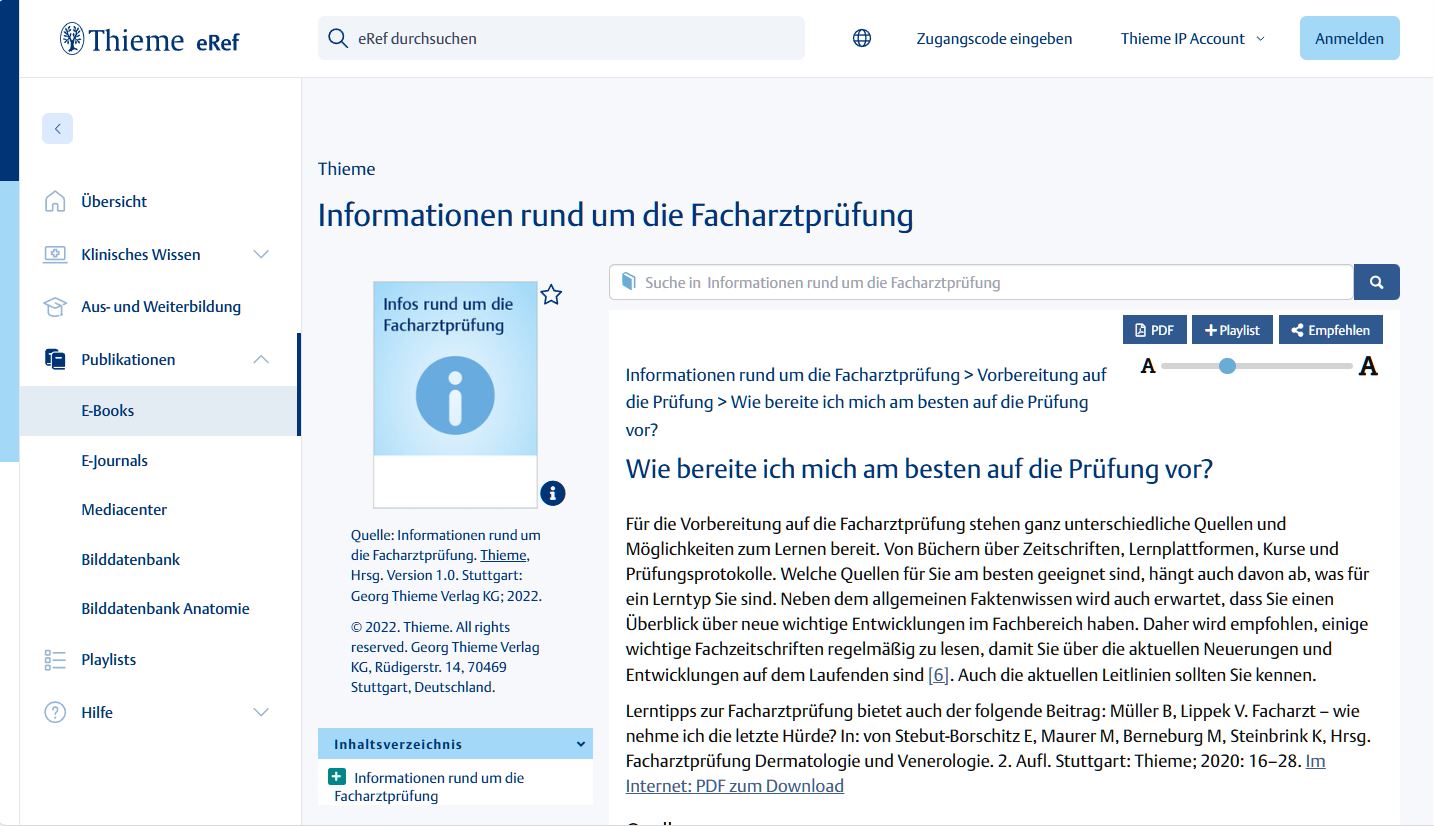This screenshot has height=826, width=1434.
Task: Click breadcrumb Vorbereitung auf die Prüfung
Action: (866, 388)
